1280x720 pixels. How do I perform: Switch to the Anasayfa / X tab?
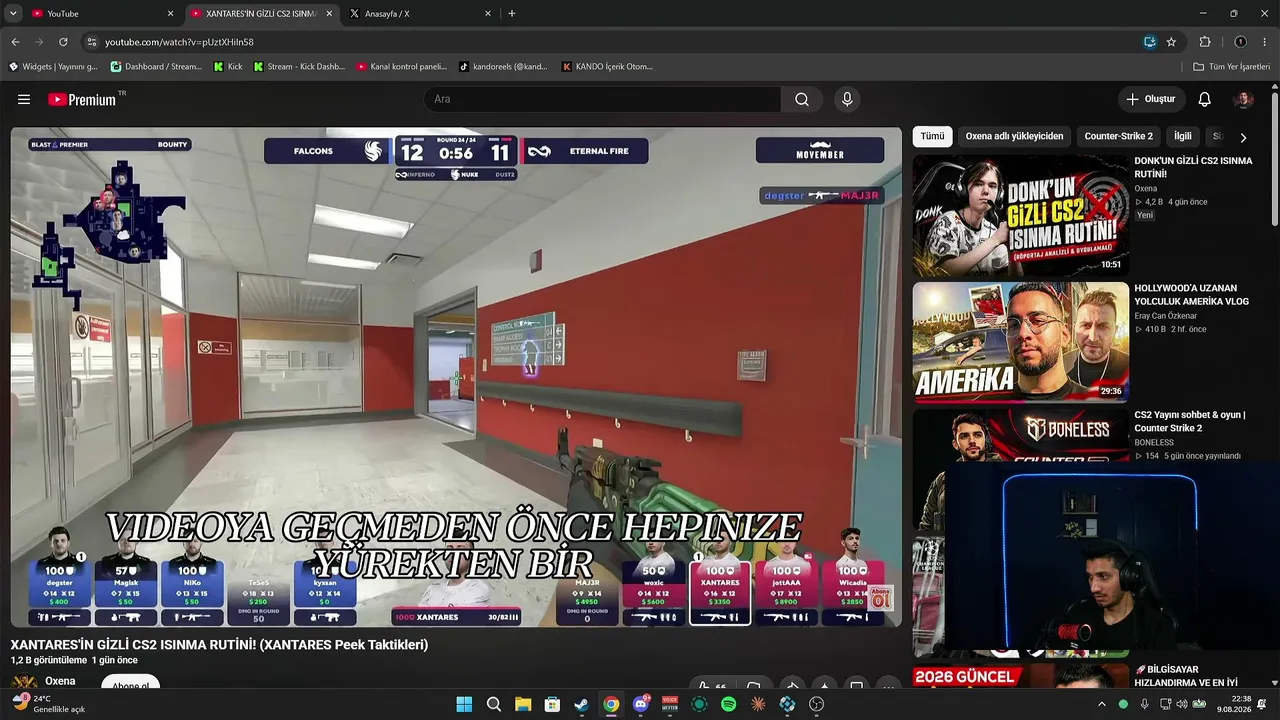420,14
